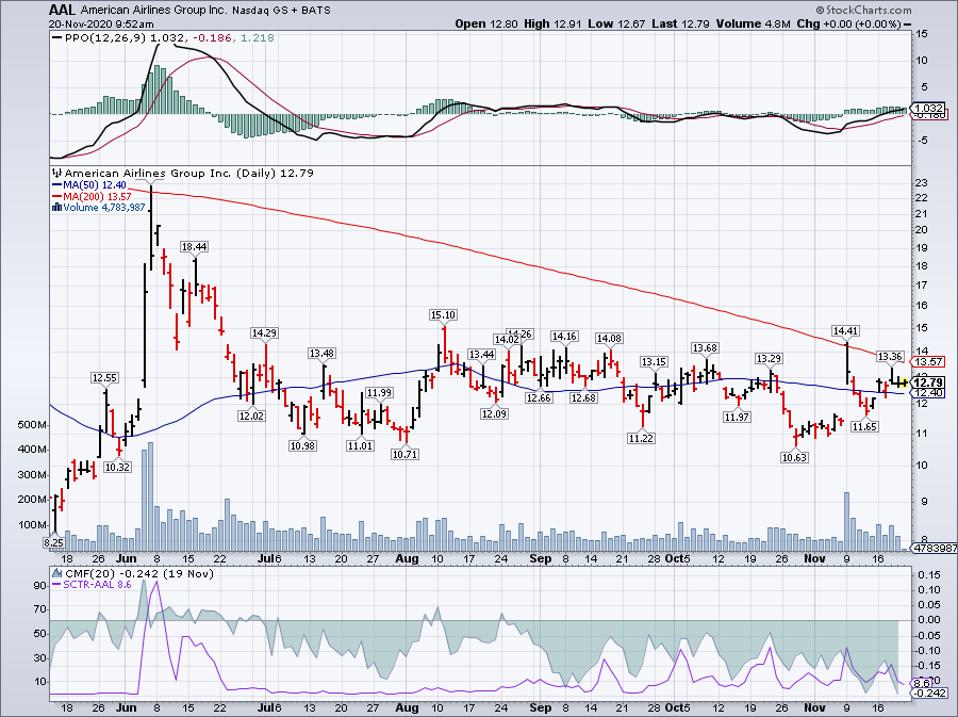The image size is (958, 717).
Task: Click the MA(200) 13.57 legend entry
Action: tap(97, 196)
